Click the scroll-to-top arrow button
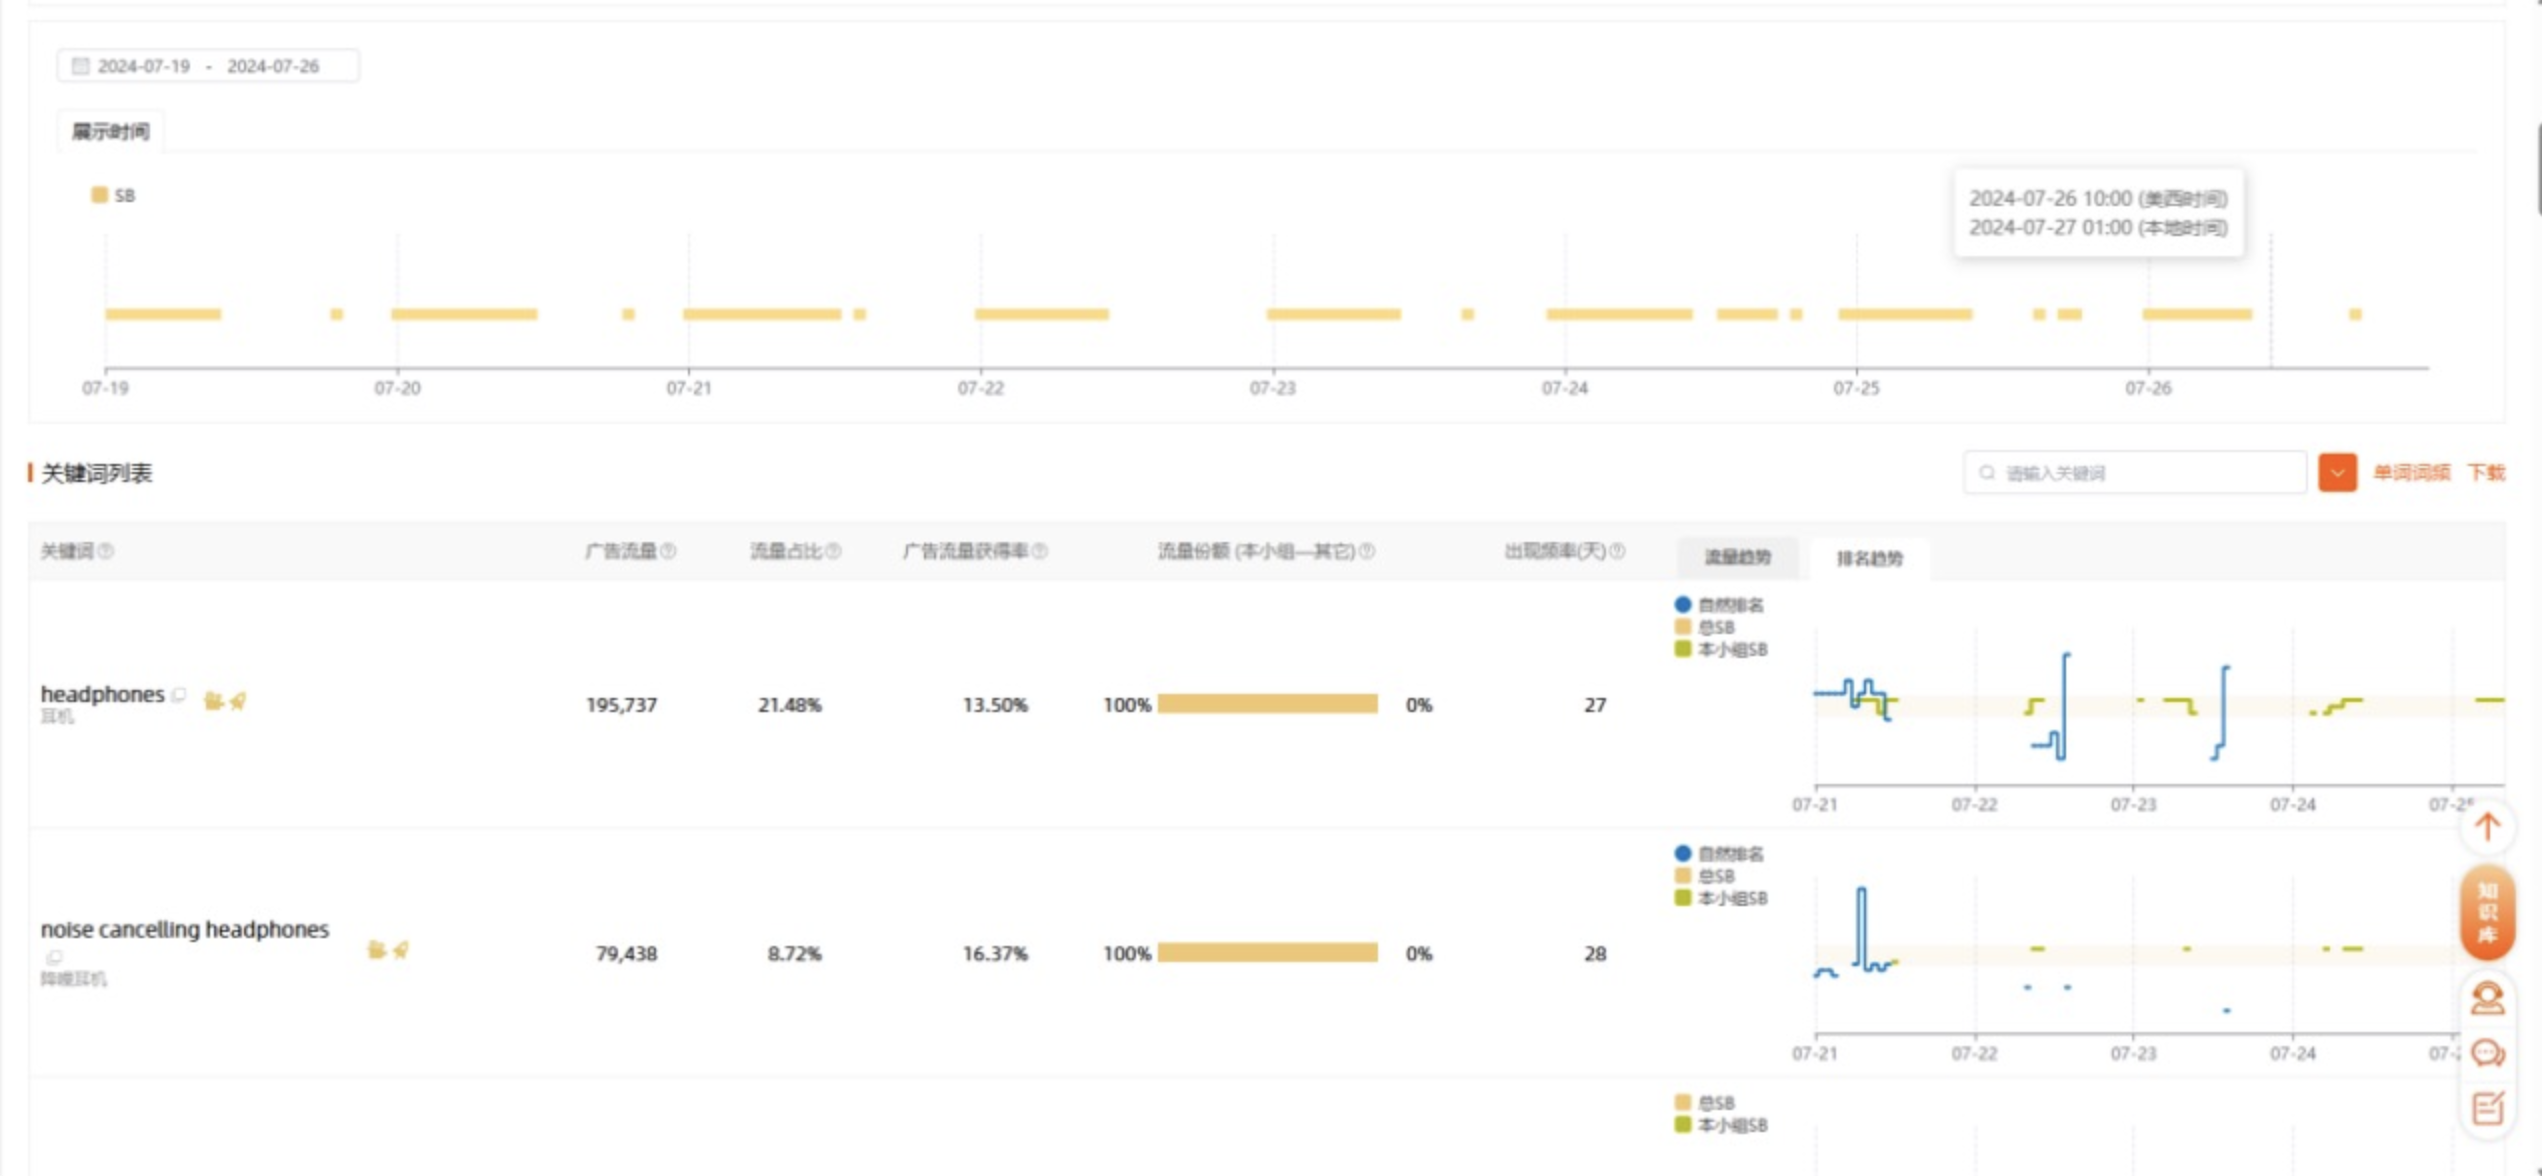This screenshot has width=2542, height=1176. 2487,827
